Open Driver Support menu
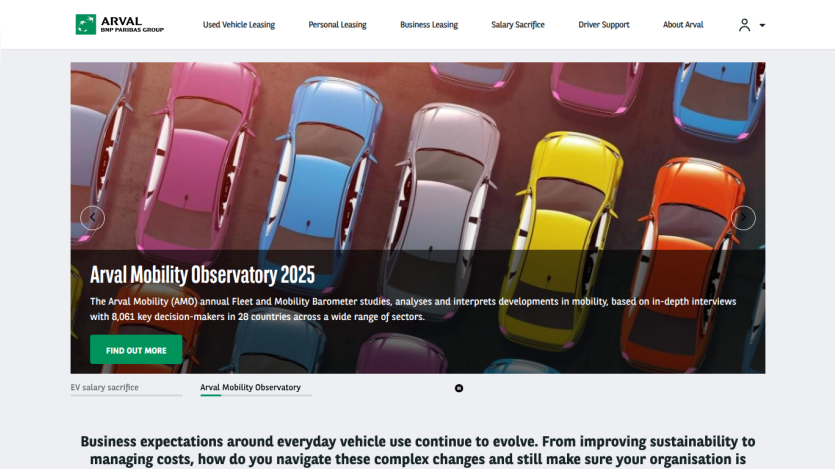 coord(603,24)
